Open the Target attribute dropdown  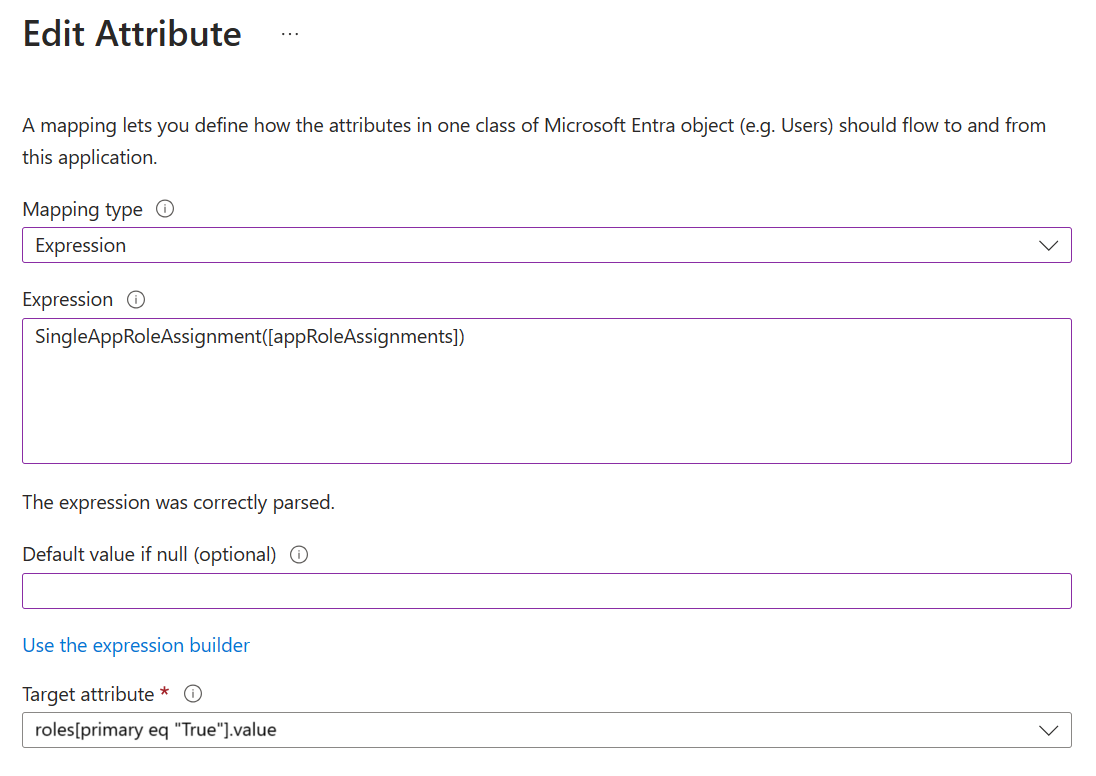tap(546, 730)
